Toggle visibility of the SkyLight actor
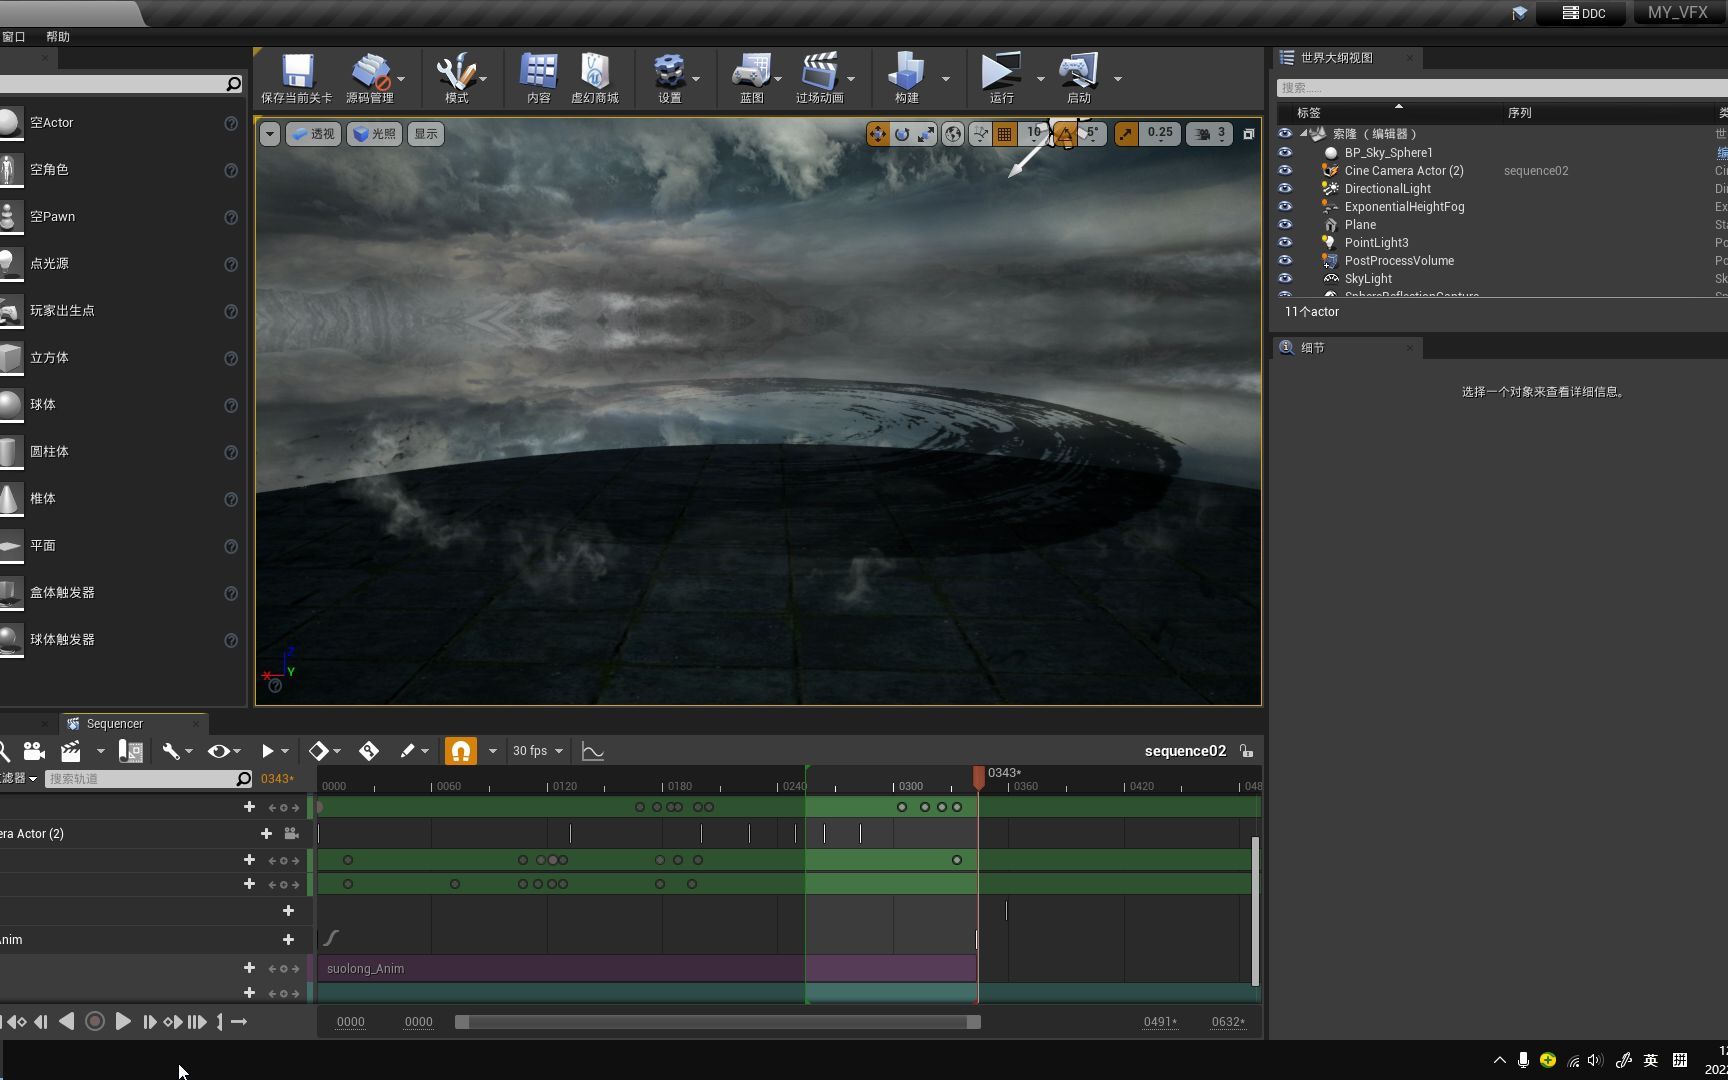 point(1285,279)
